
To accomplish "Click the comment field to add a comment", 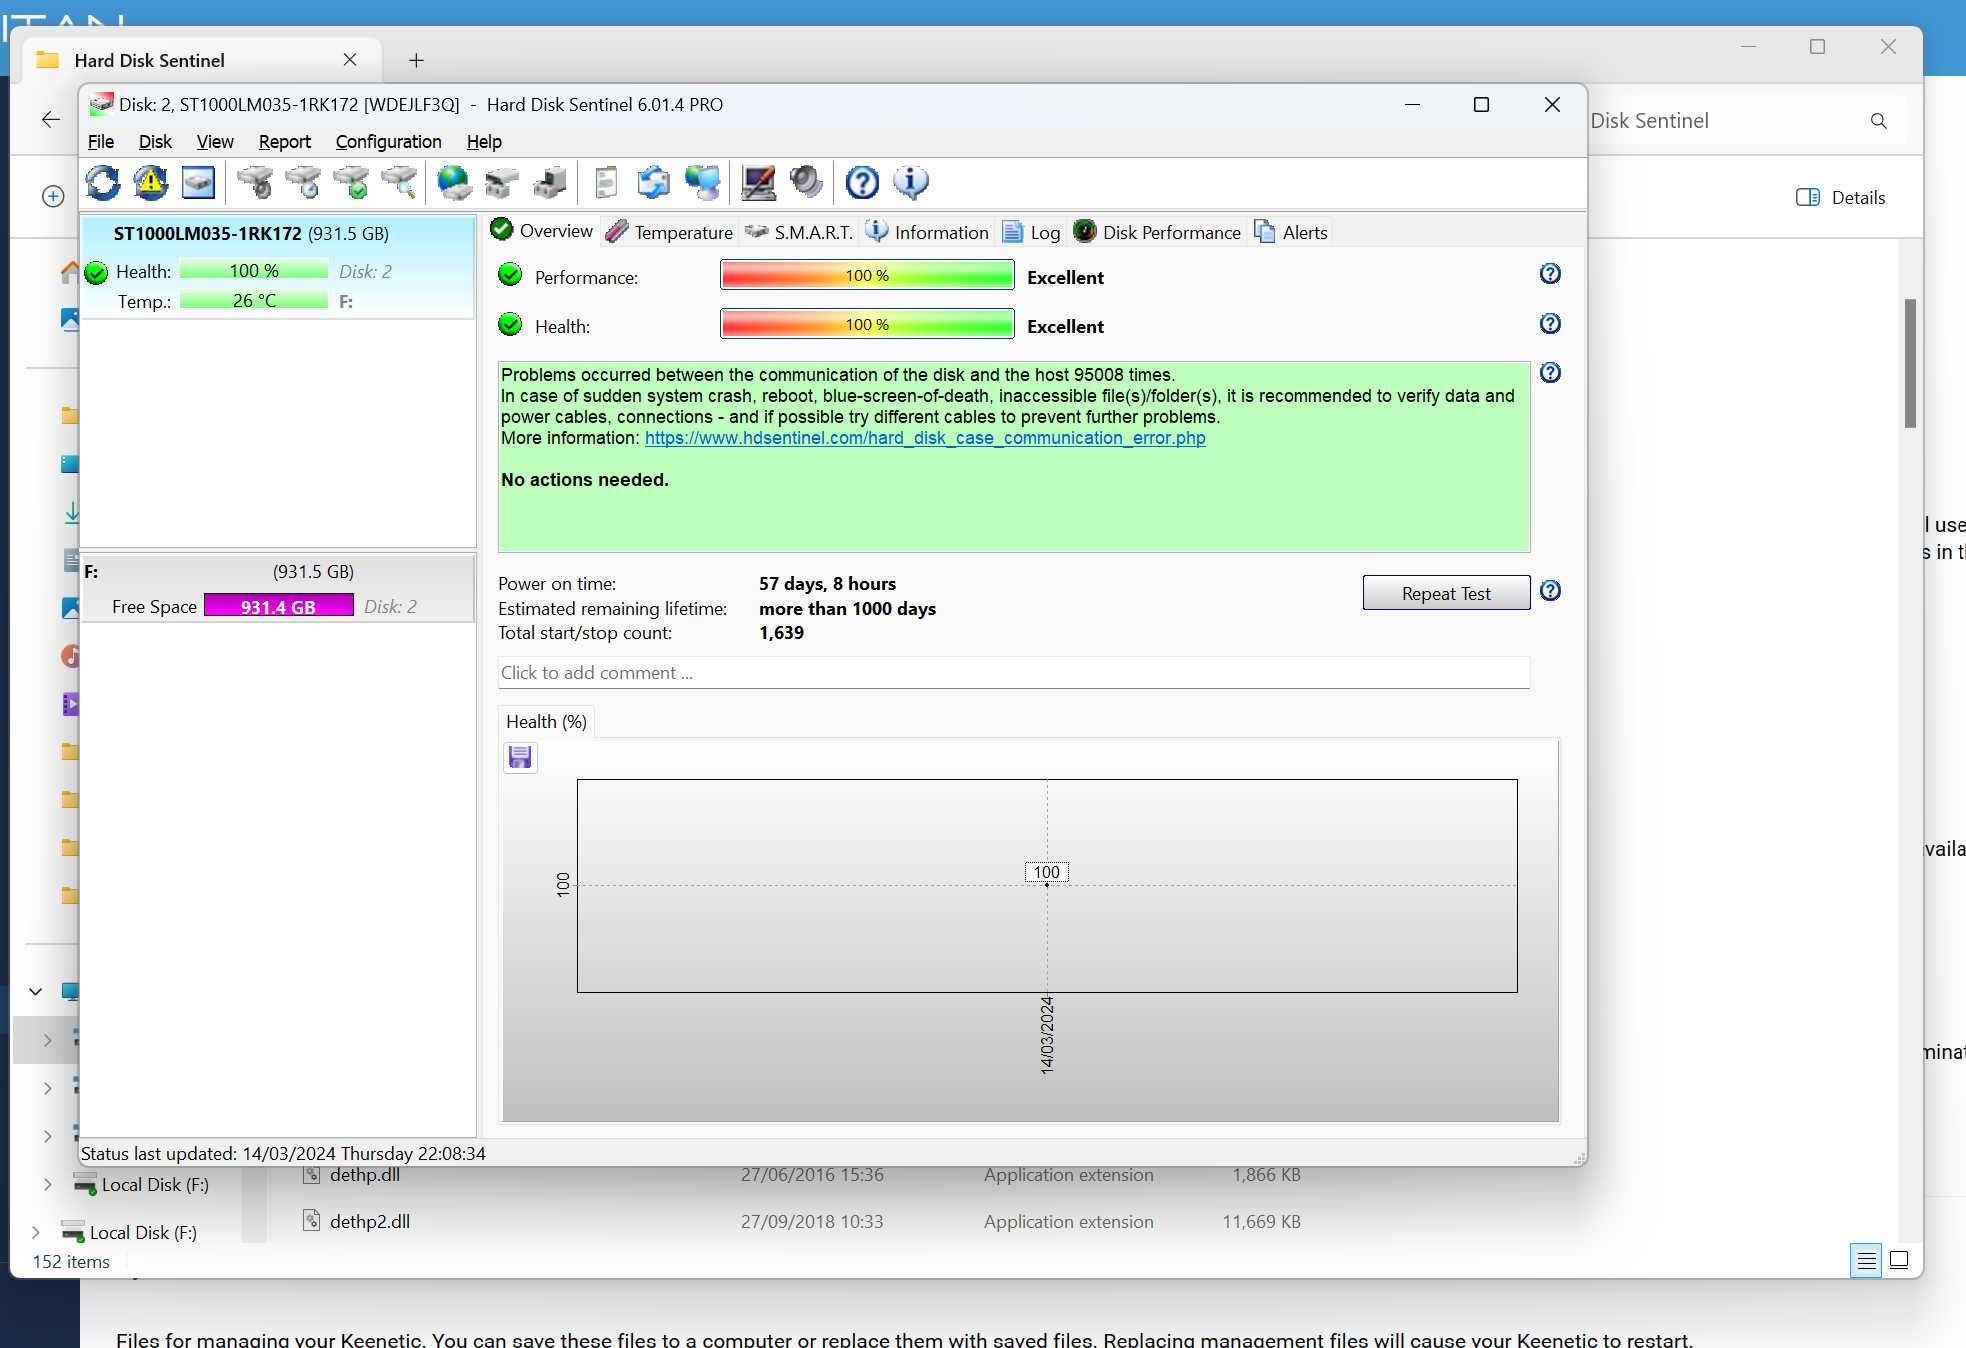I will pyautogui.click(x=1014, y=673).
